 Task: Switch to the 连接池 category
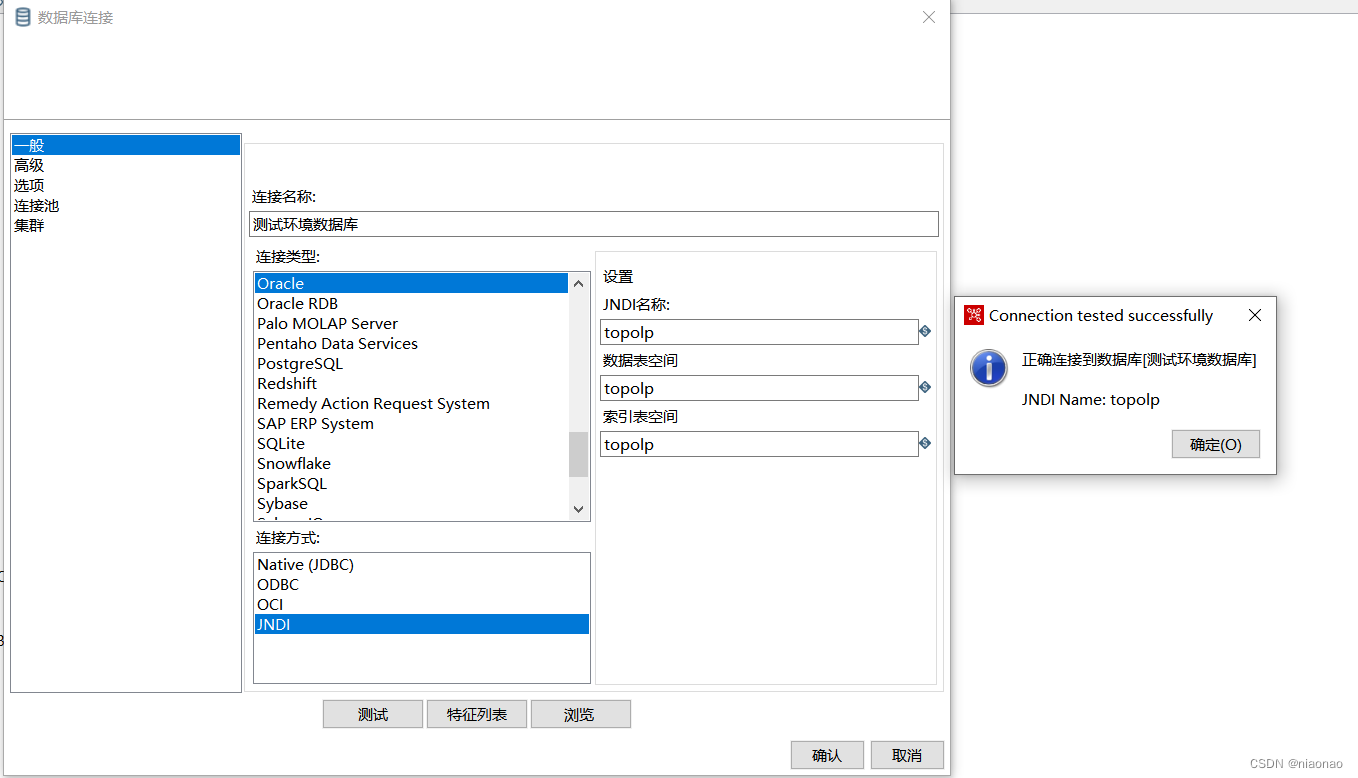126,205
